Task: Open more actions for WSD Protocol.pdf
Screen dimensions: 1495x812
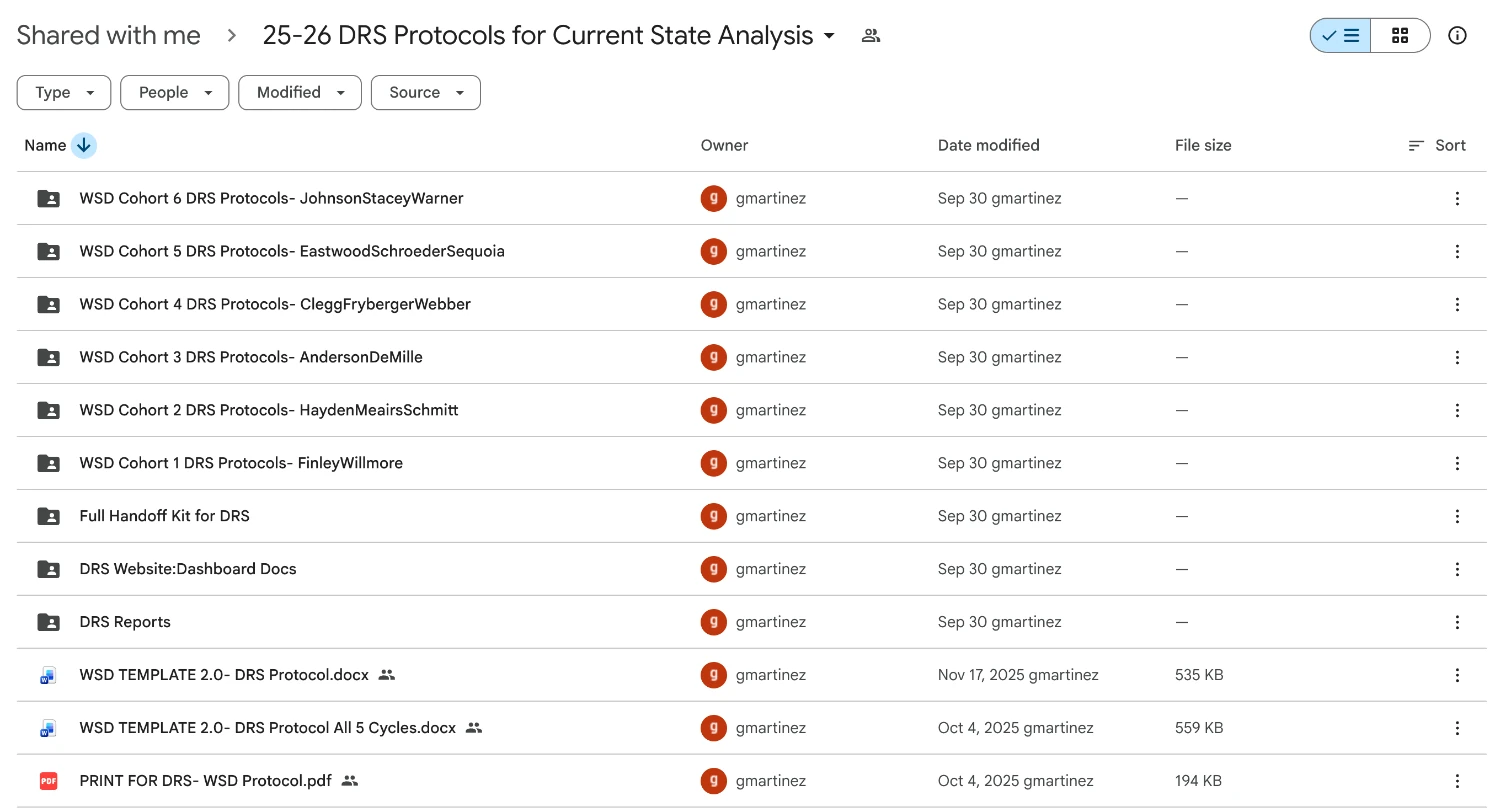Action: pos(1457,781)
